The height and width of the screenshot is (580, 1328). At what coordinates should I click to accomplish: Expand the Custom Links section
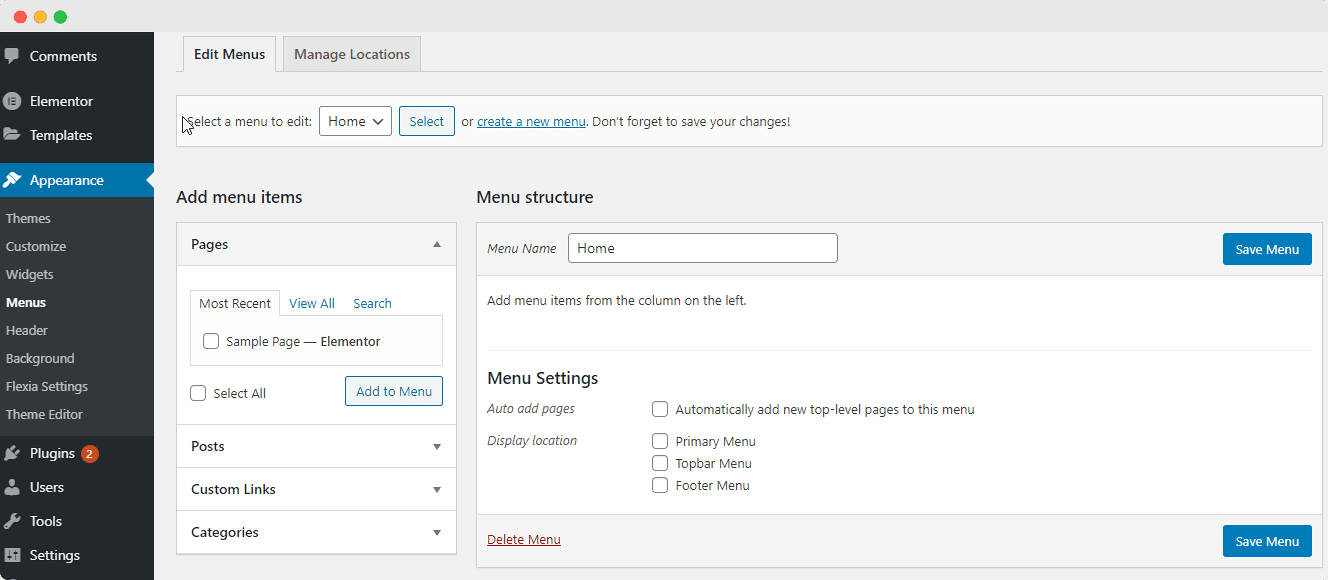point(316,489)
